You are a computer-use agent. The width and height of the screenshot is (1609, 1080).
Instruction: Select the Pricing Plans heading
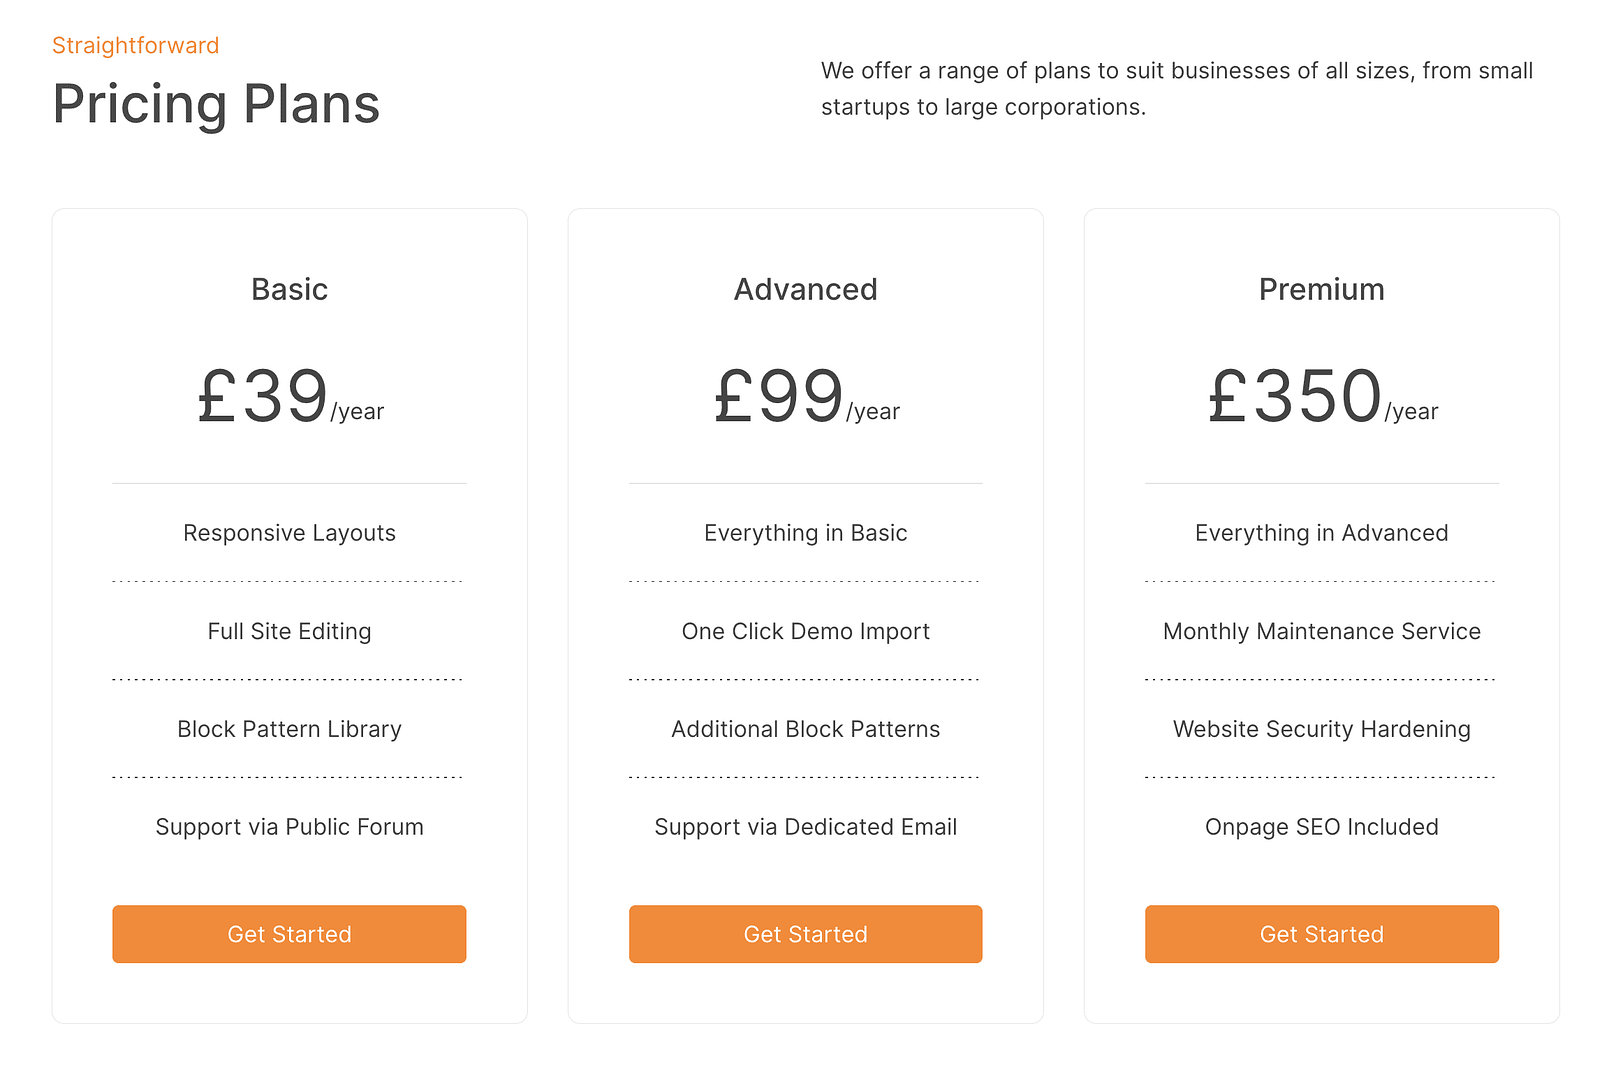(216, 105)
